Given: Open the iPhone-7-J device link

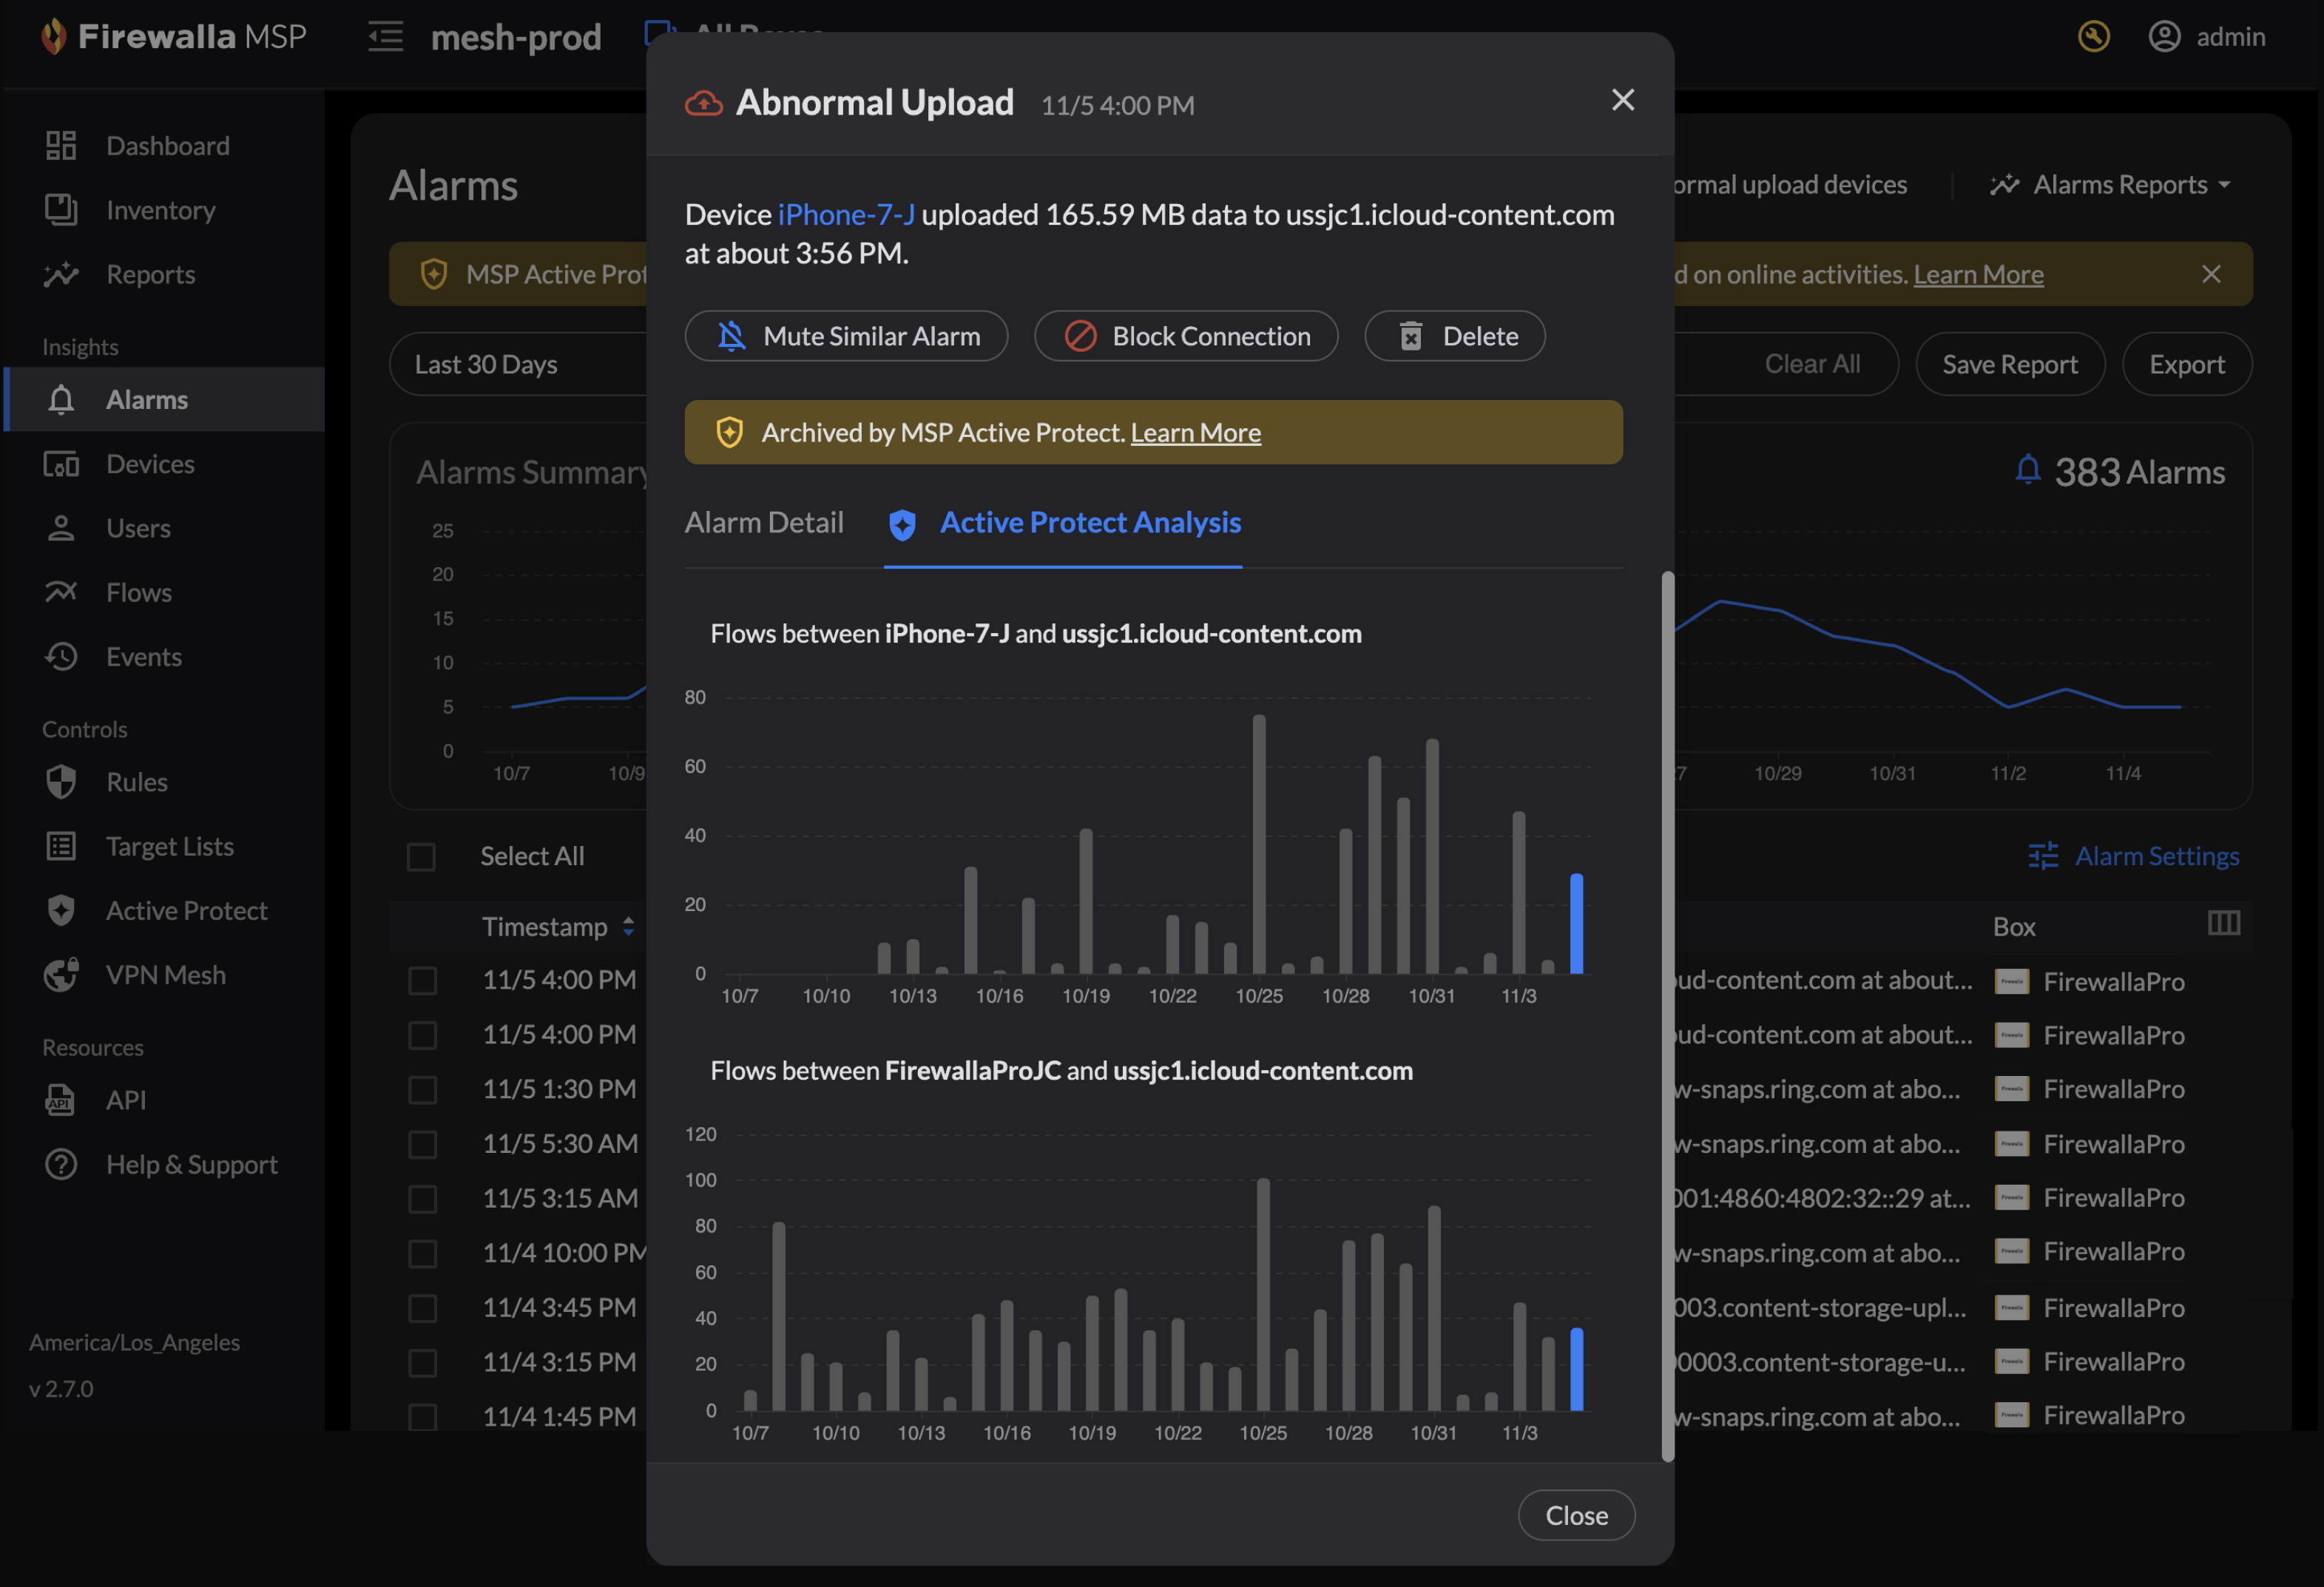Looking at the screenshot, I should [846, 214].
